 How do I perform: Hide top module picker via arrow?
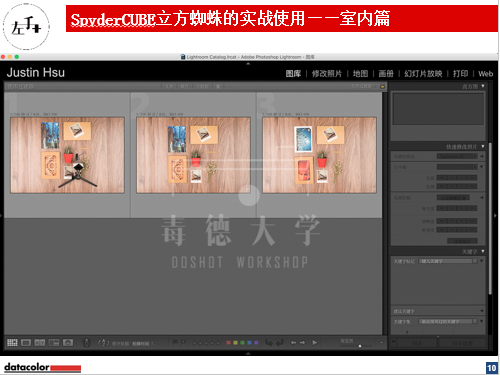click(x=248, y=63)
